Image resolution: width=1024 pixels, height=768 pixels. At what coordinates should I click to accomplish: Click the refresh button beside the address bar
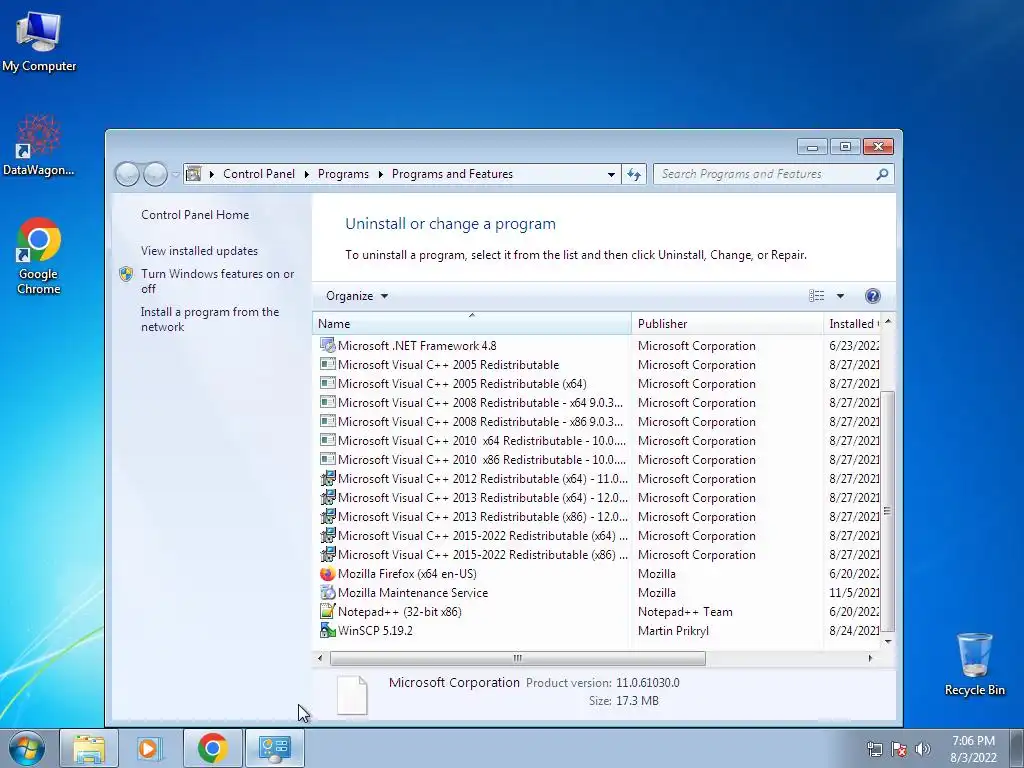point(633,174)
